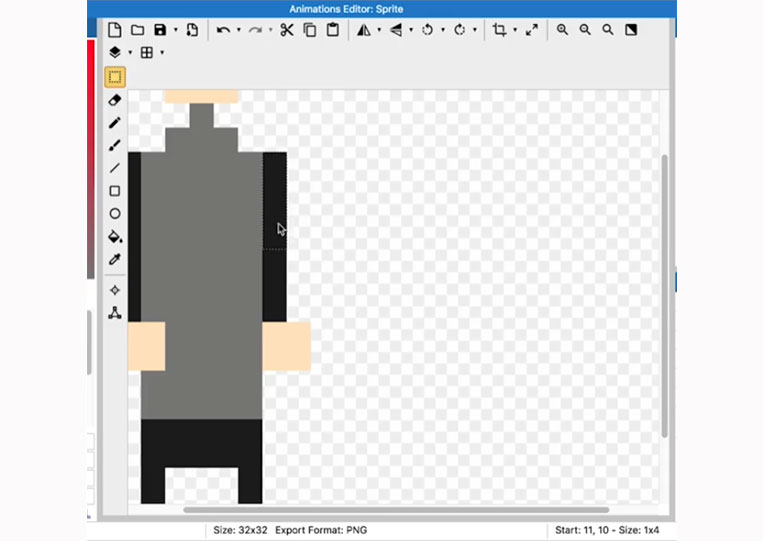Toggle the grid display icon

[146, 52]
